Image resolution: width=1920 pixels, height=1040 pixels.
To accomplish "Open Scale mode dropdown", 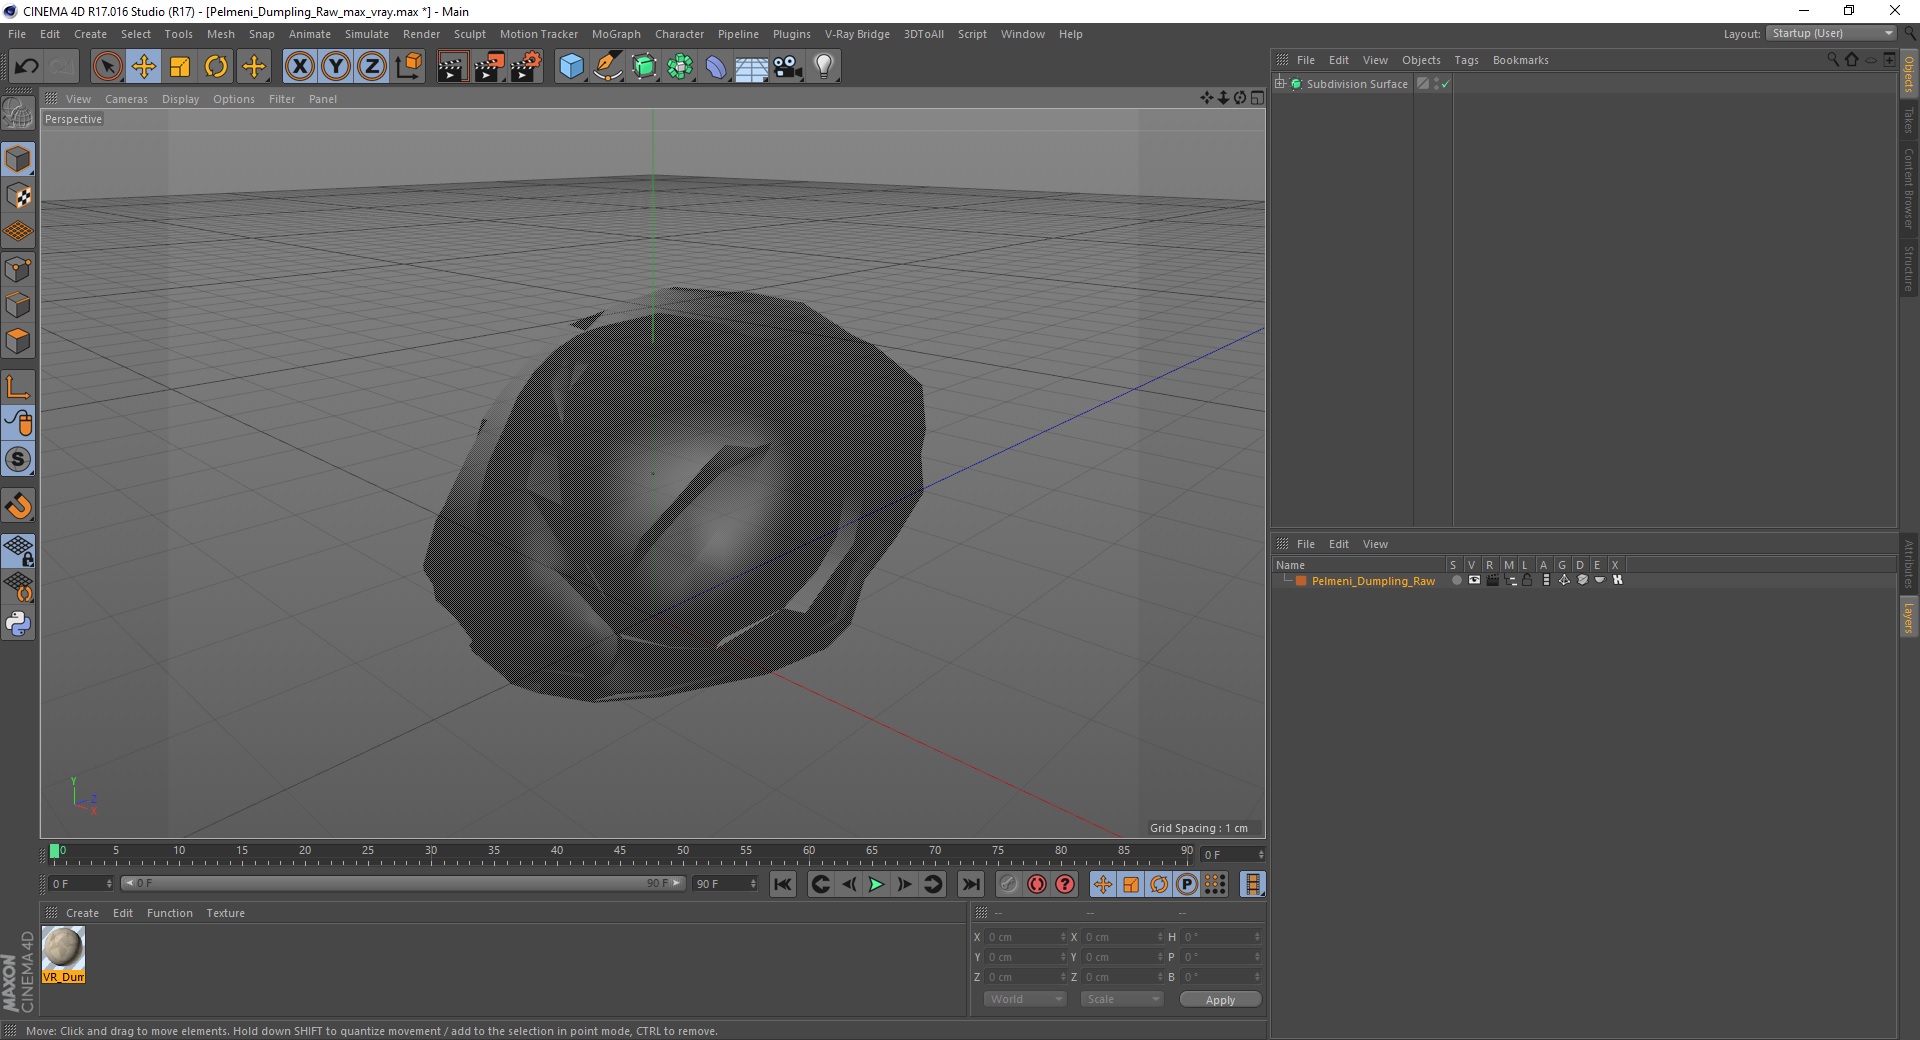I will 1121,999.
